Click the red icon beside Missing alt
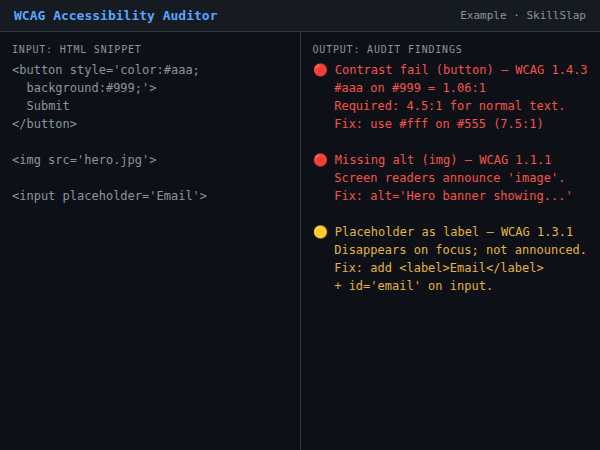Viewport: 600px width, 450px height. tap(320, 160)
